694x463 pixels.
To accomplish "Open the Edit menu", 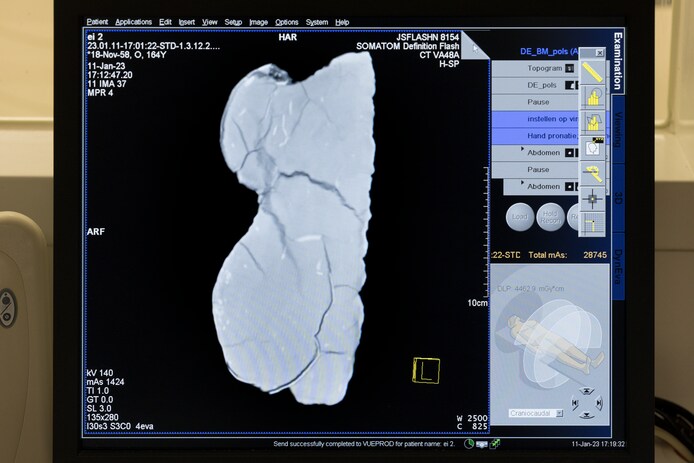I will click(x=165, y=22).
